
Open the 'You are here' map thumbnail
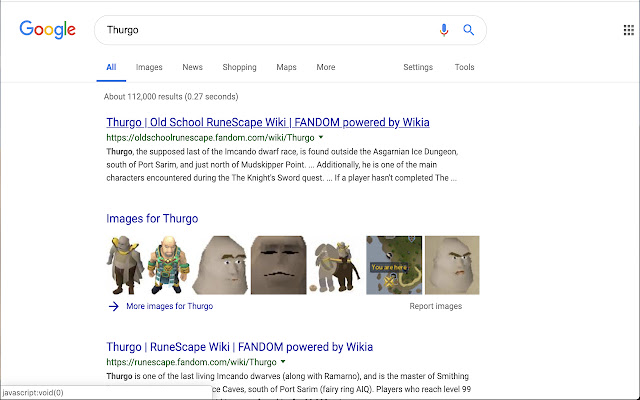394,265
